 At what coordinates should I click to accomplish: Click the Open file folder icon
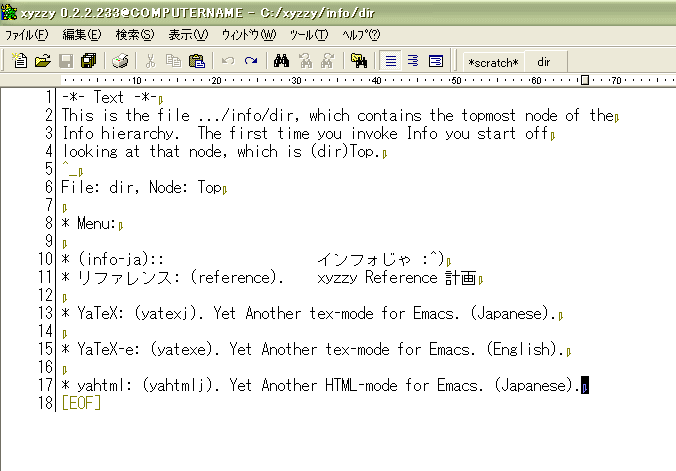point(42,61)
